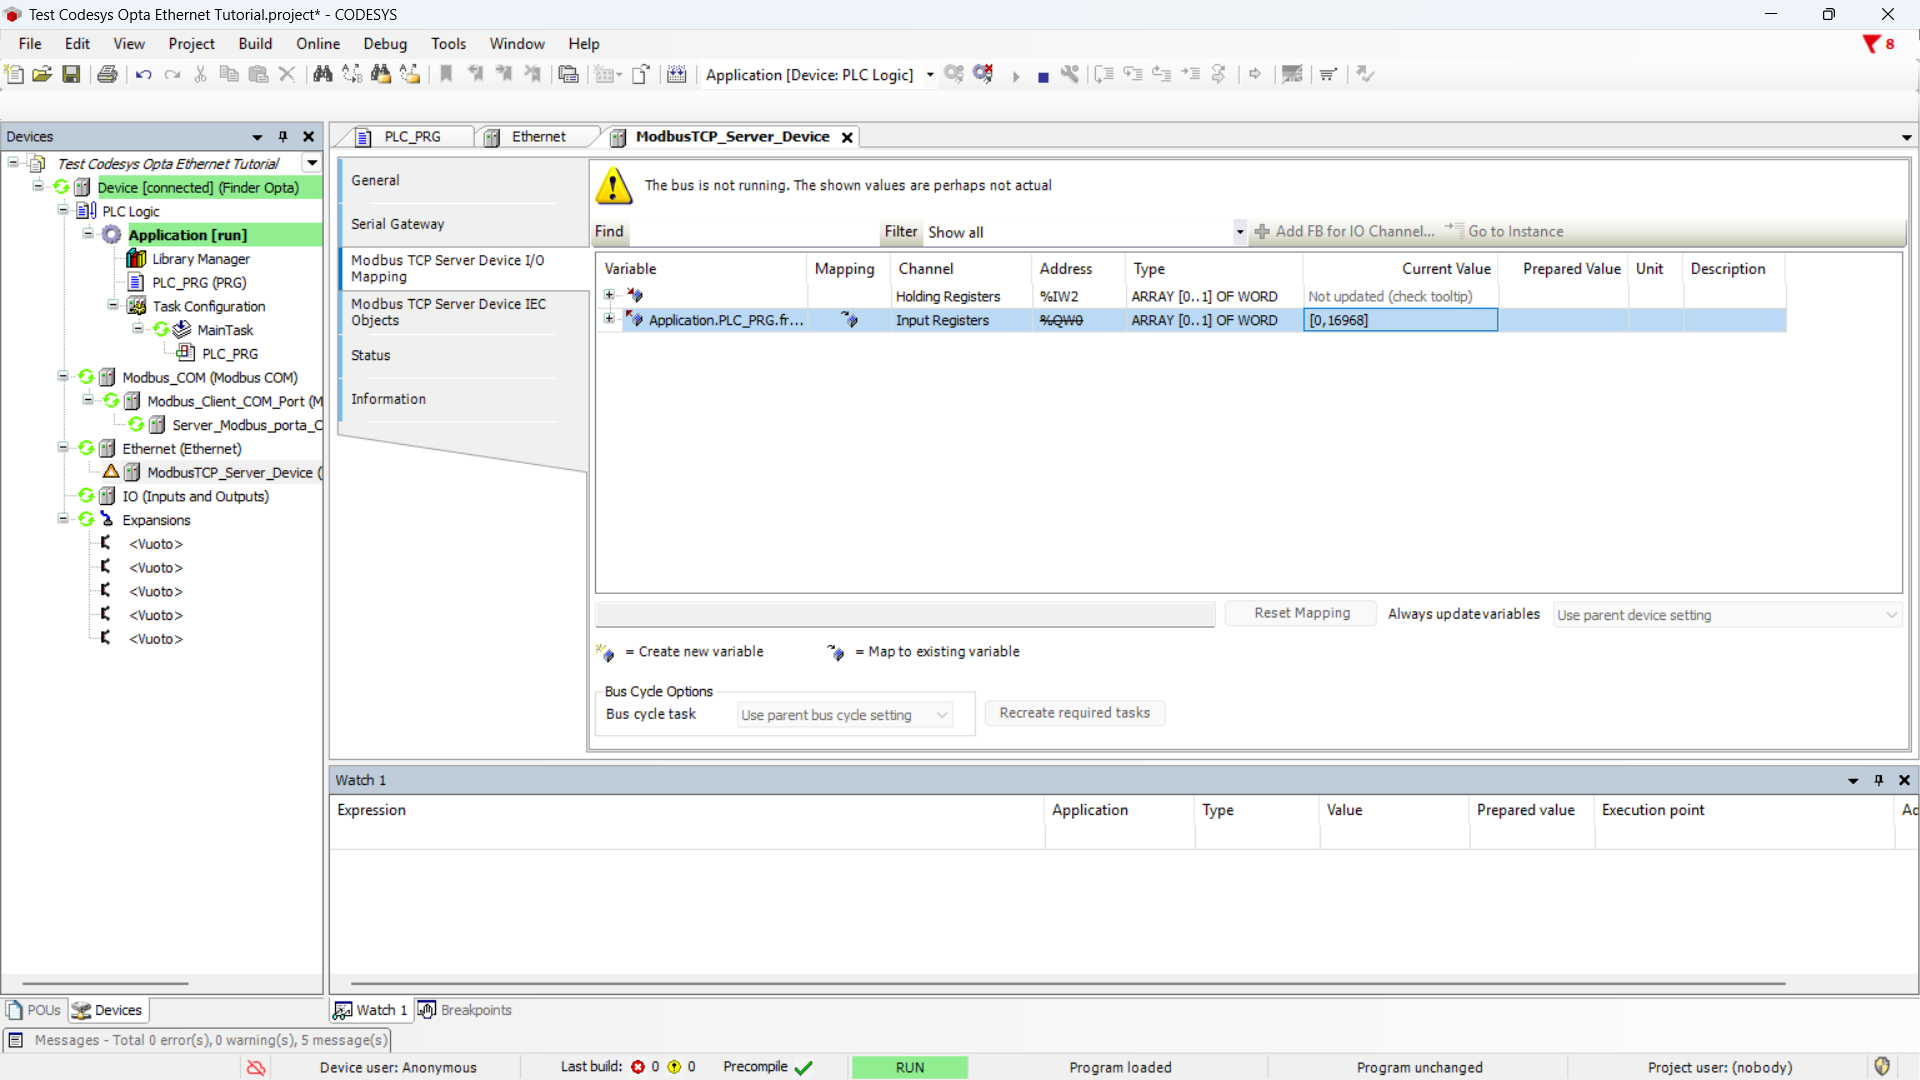This screenshot has height=1080, width=1920.
Task: Open the Always update variables dropdown
Action: point(1727,615)
